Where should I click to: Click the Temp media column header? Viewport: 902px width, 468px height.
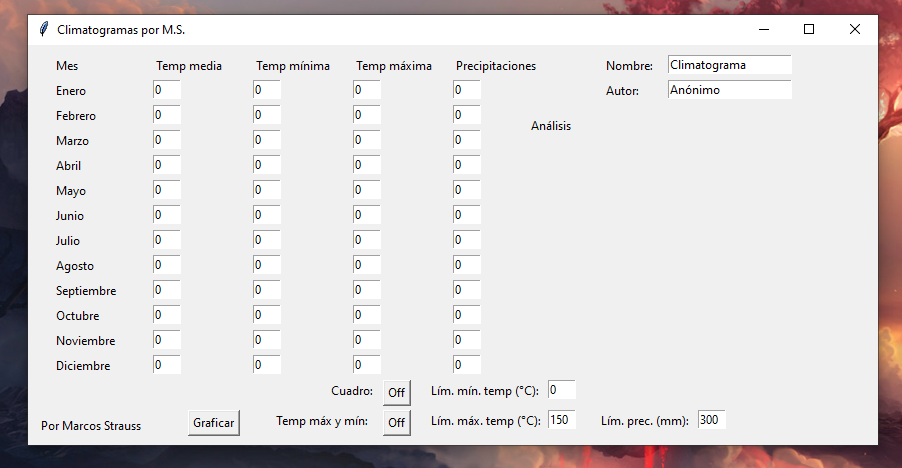click(189, 66)
